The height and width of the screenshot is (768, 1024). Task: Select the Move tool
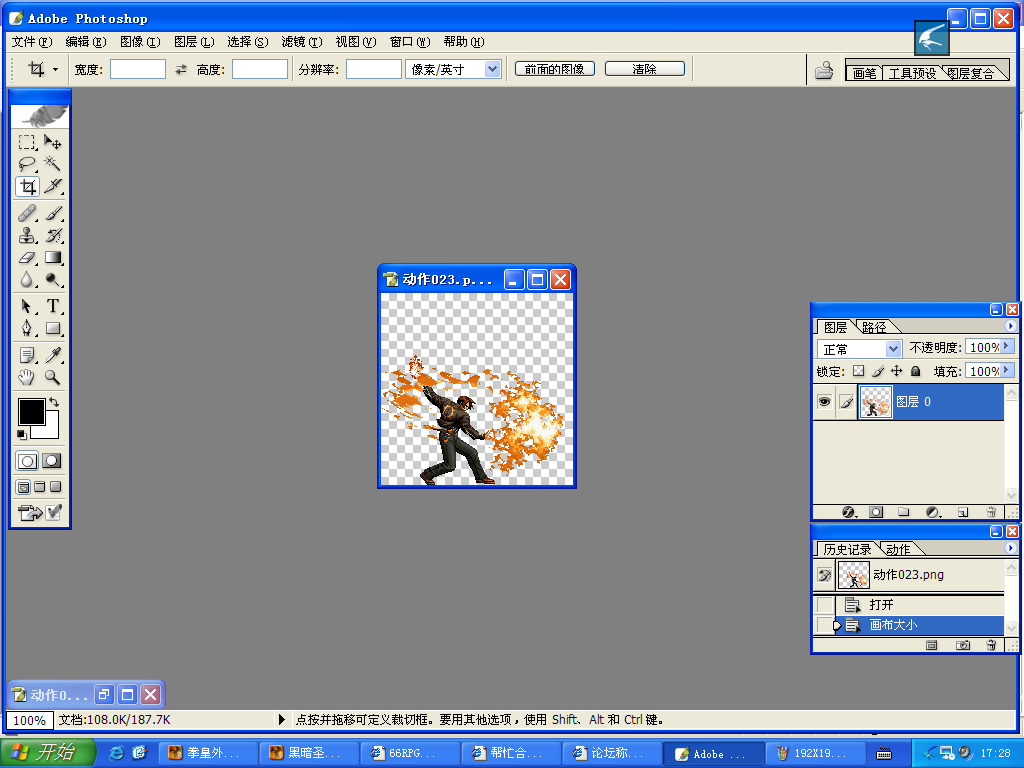[52, 142]
